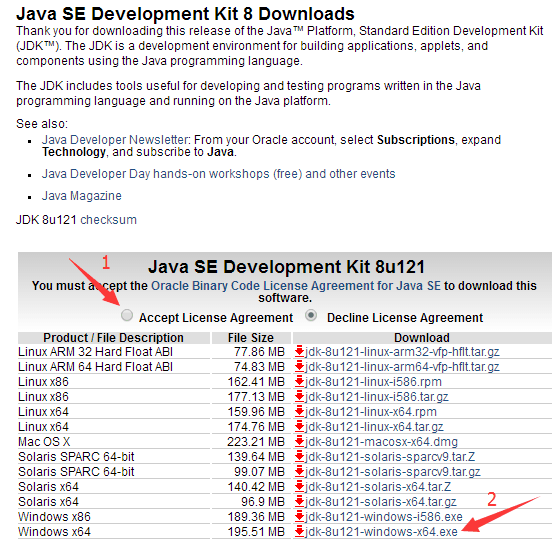Download jdk-8u121-solaris-sparcv9.tar.Z file link
This screenshot has height=549, width=559.
[x=390, y=457]
